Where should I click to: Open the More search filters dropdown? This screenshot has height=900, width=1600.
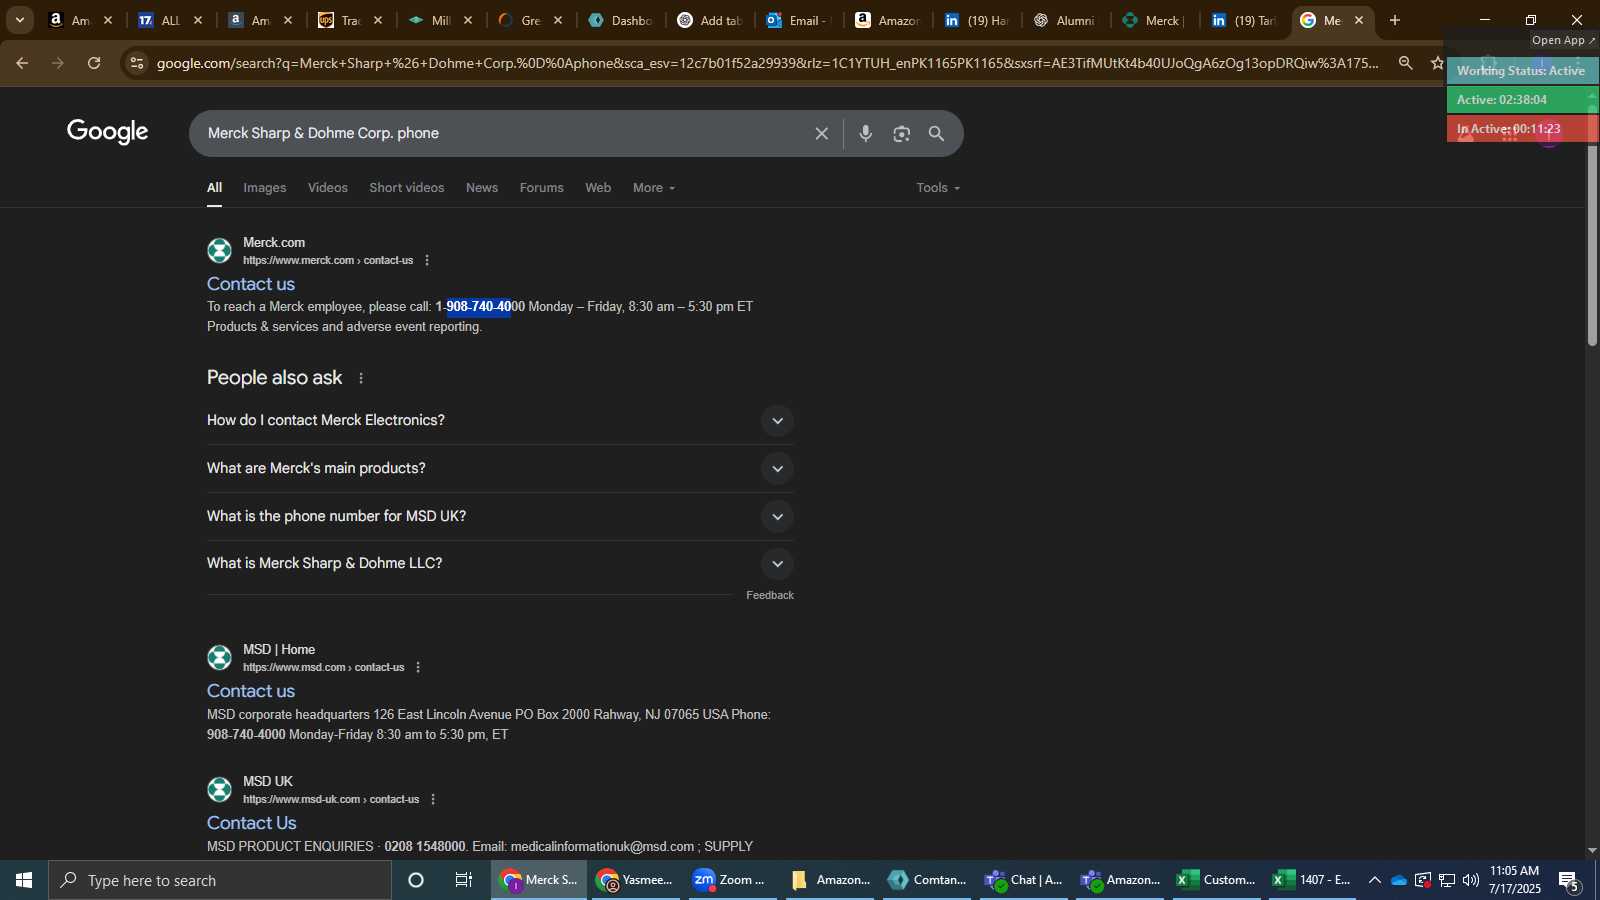654,188
